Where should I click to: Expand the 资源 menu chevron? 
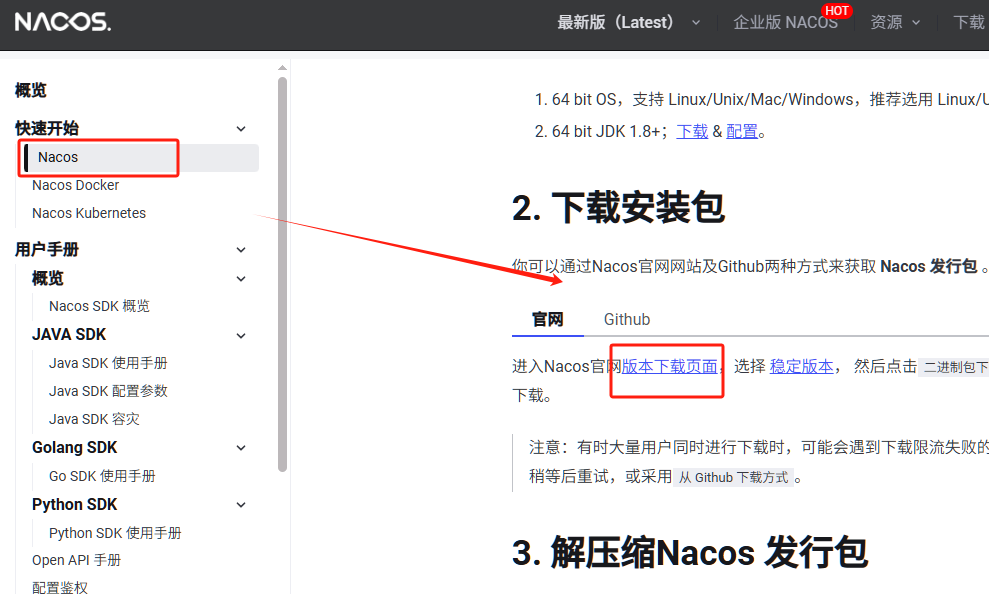(x=916, y=23)
